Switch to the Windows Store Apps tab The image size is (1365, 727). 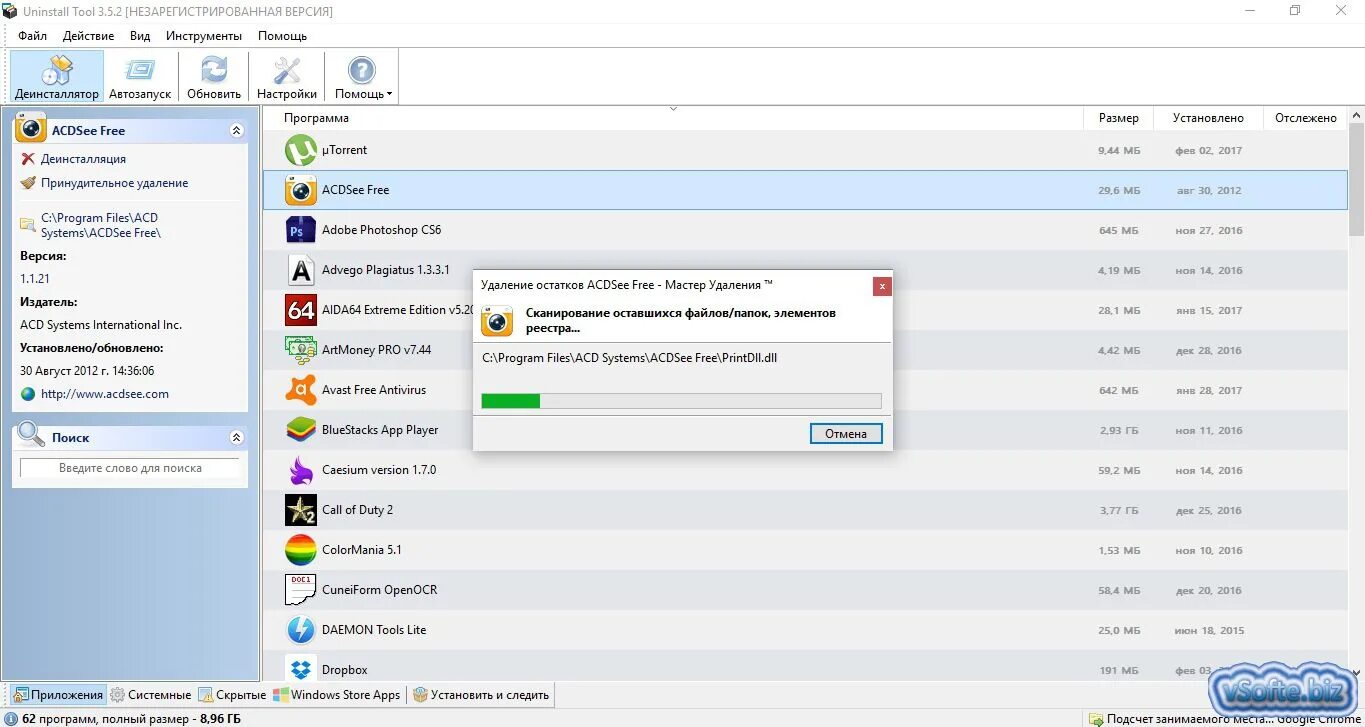click(338, 694)
